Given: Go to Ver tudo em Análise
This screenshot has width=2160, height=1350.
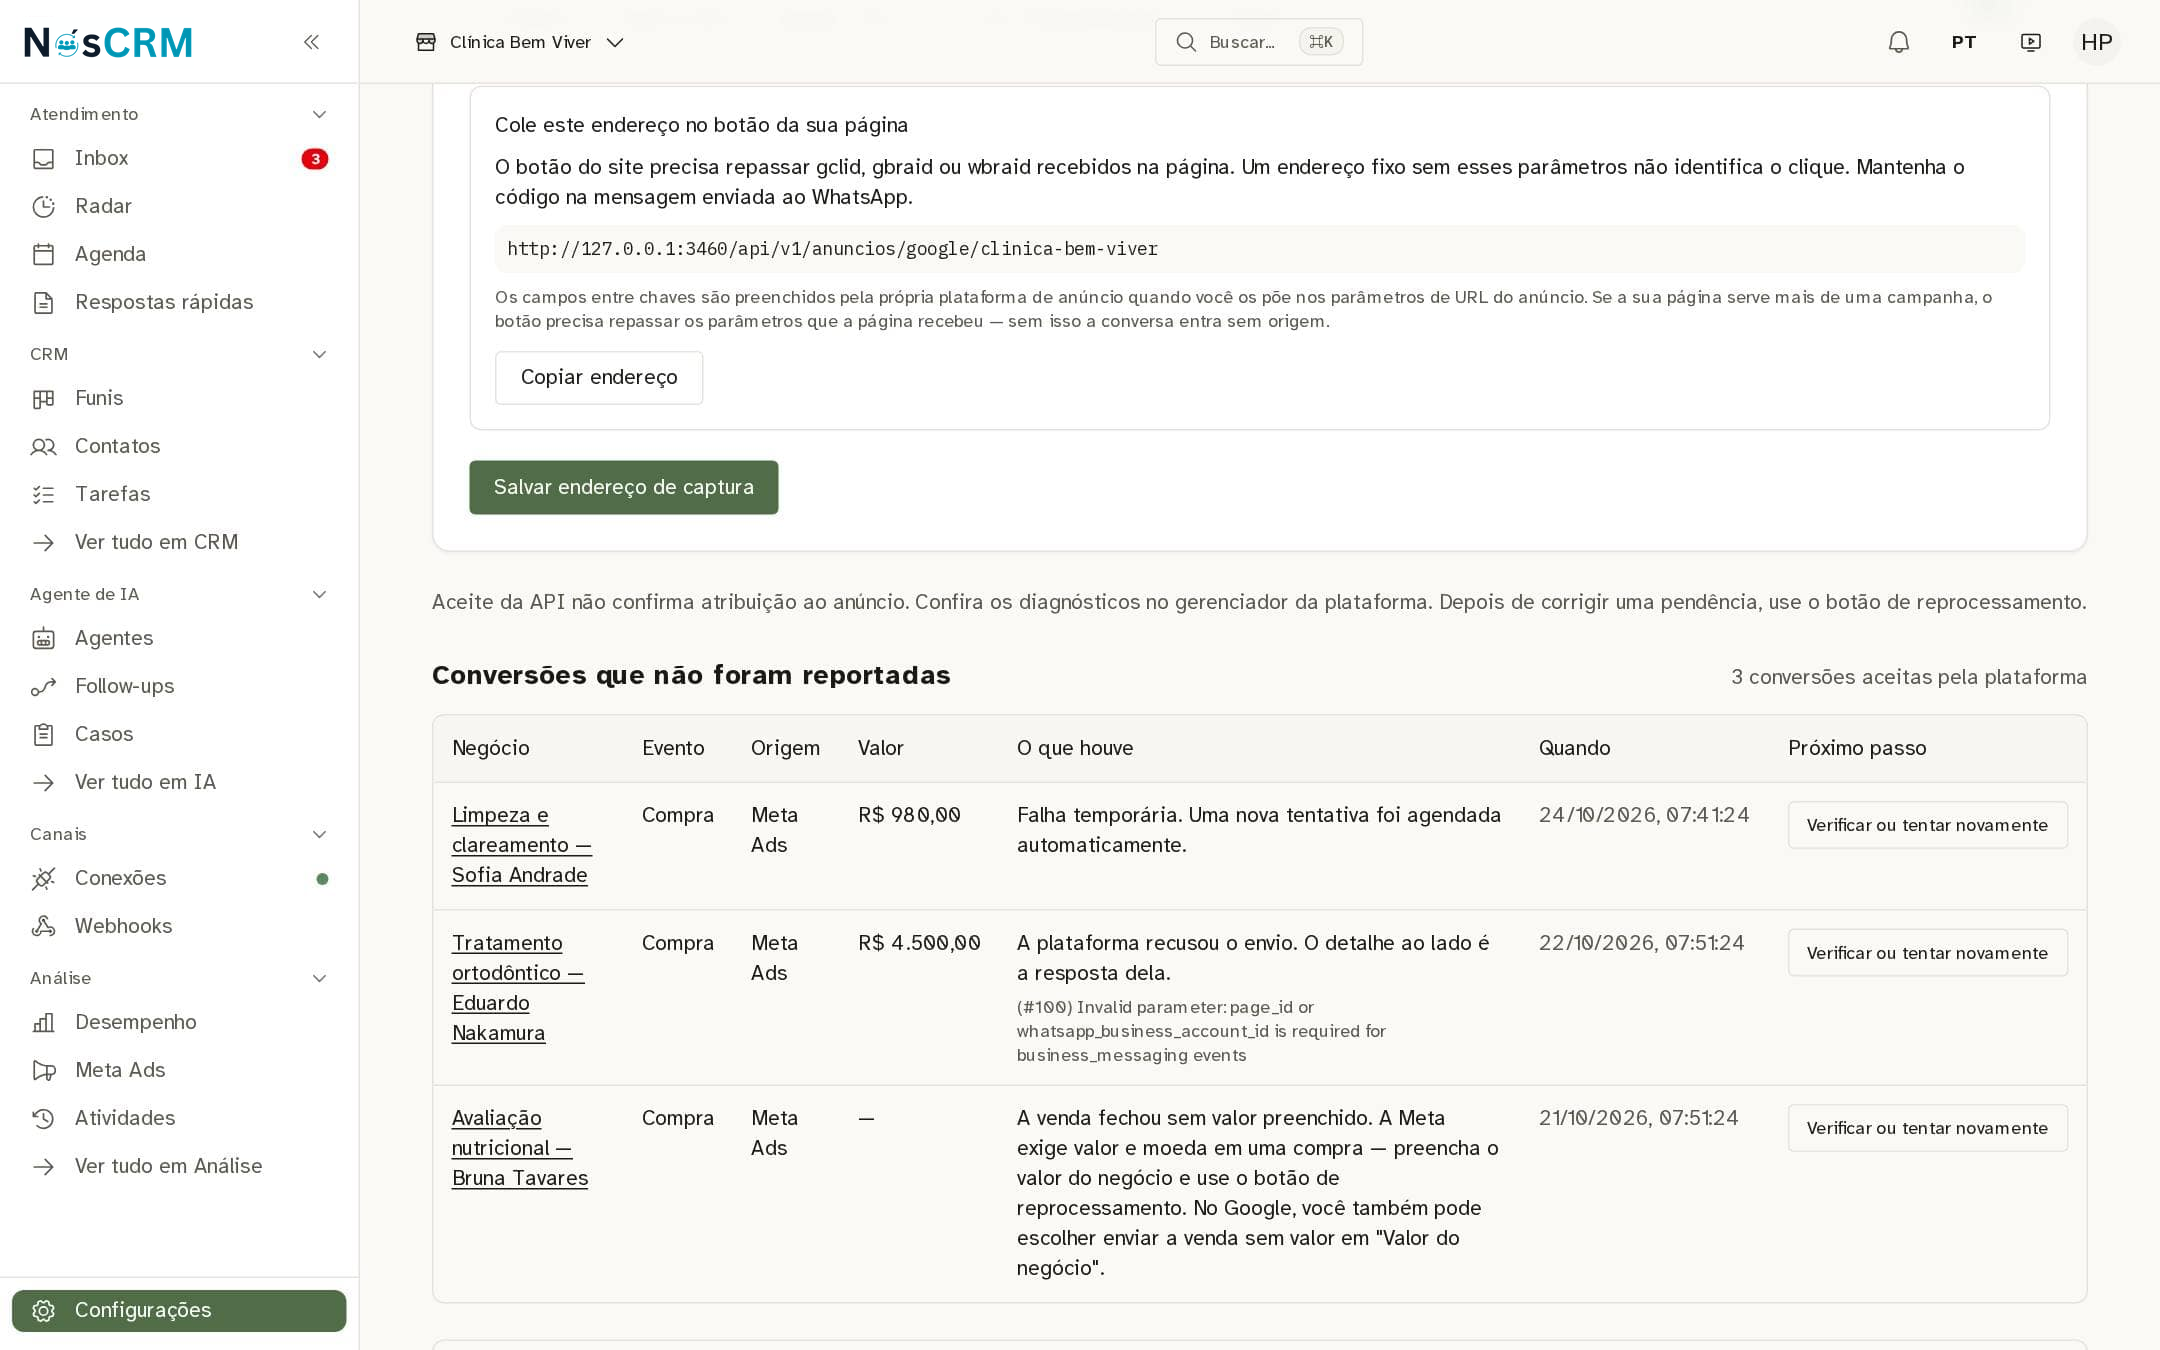Looking at the screenshot, I should pos(168,1166).
